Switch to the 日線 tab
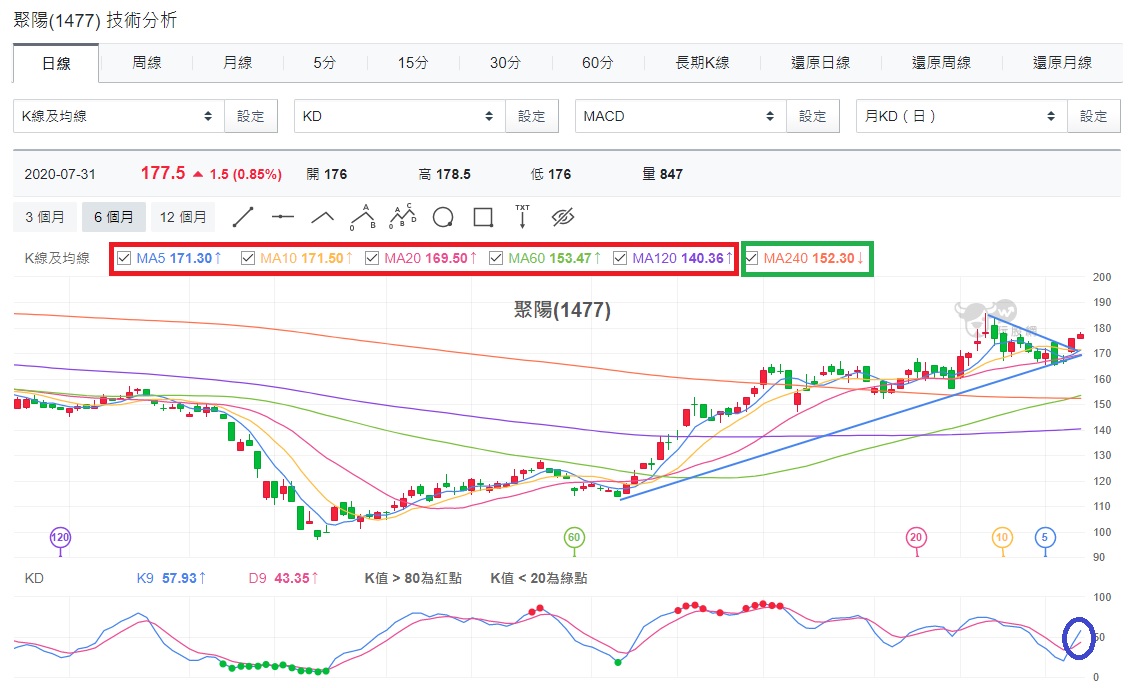The width and height of the screenshot is (1129, 688). coord(56,63)
